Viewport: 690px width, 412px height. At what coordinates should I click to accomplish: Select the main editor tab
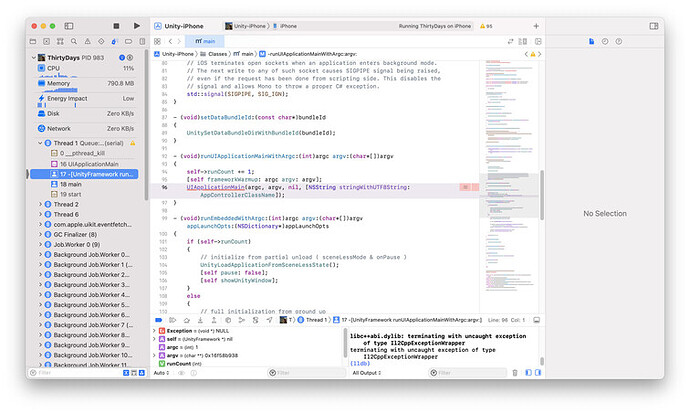click(206, 41)
